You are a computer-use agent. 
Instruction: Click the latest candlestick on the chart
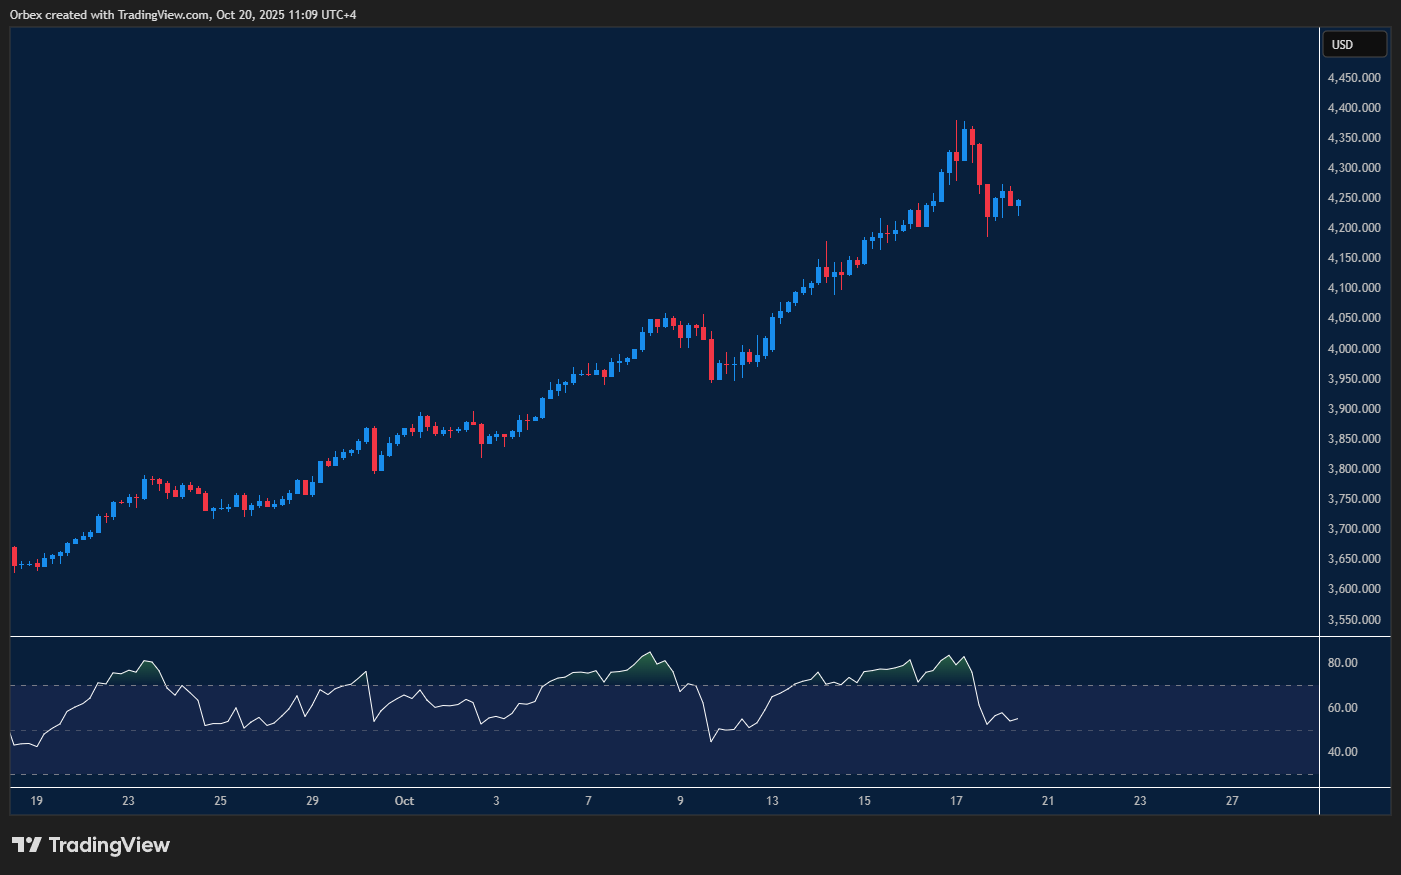coord(1018,203)
